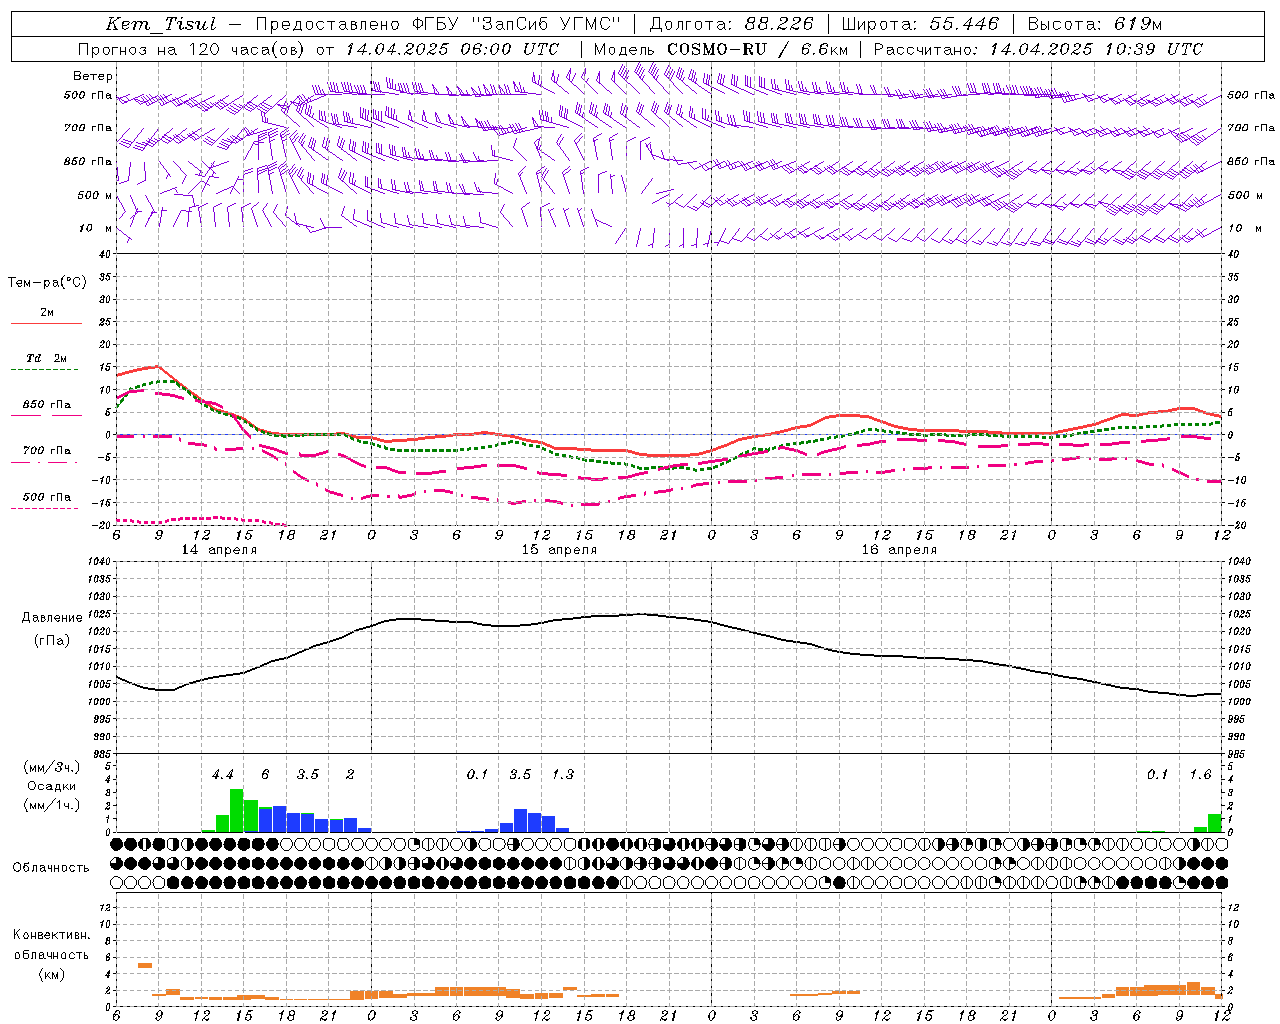Viewport: 1280px width, 1024px height.
Task: Click the isolated orange convective bar near 5 km
Action: point(145,965)
